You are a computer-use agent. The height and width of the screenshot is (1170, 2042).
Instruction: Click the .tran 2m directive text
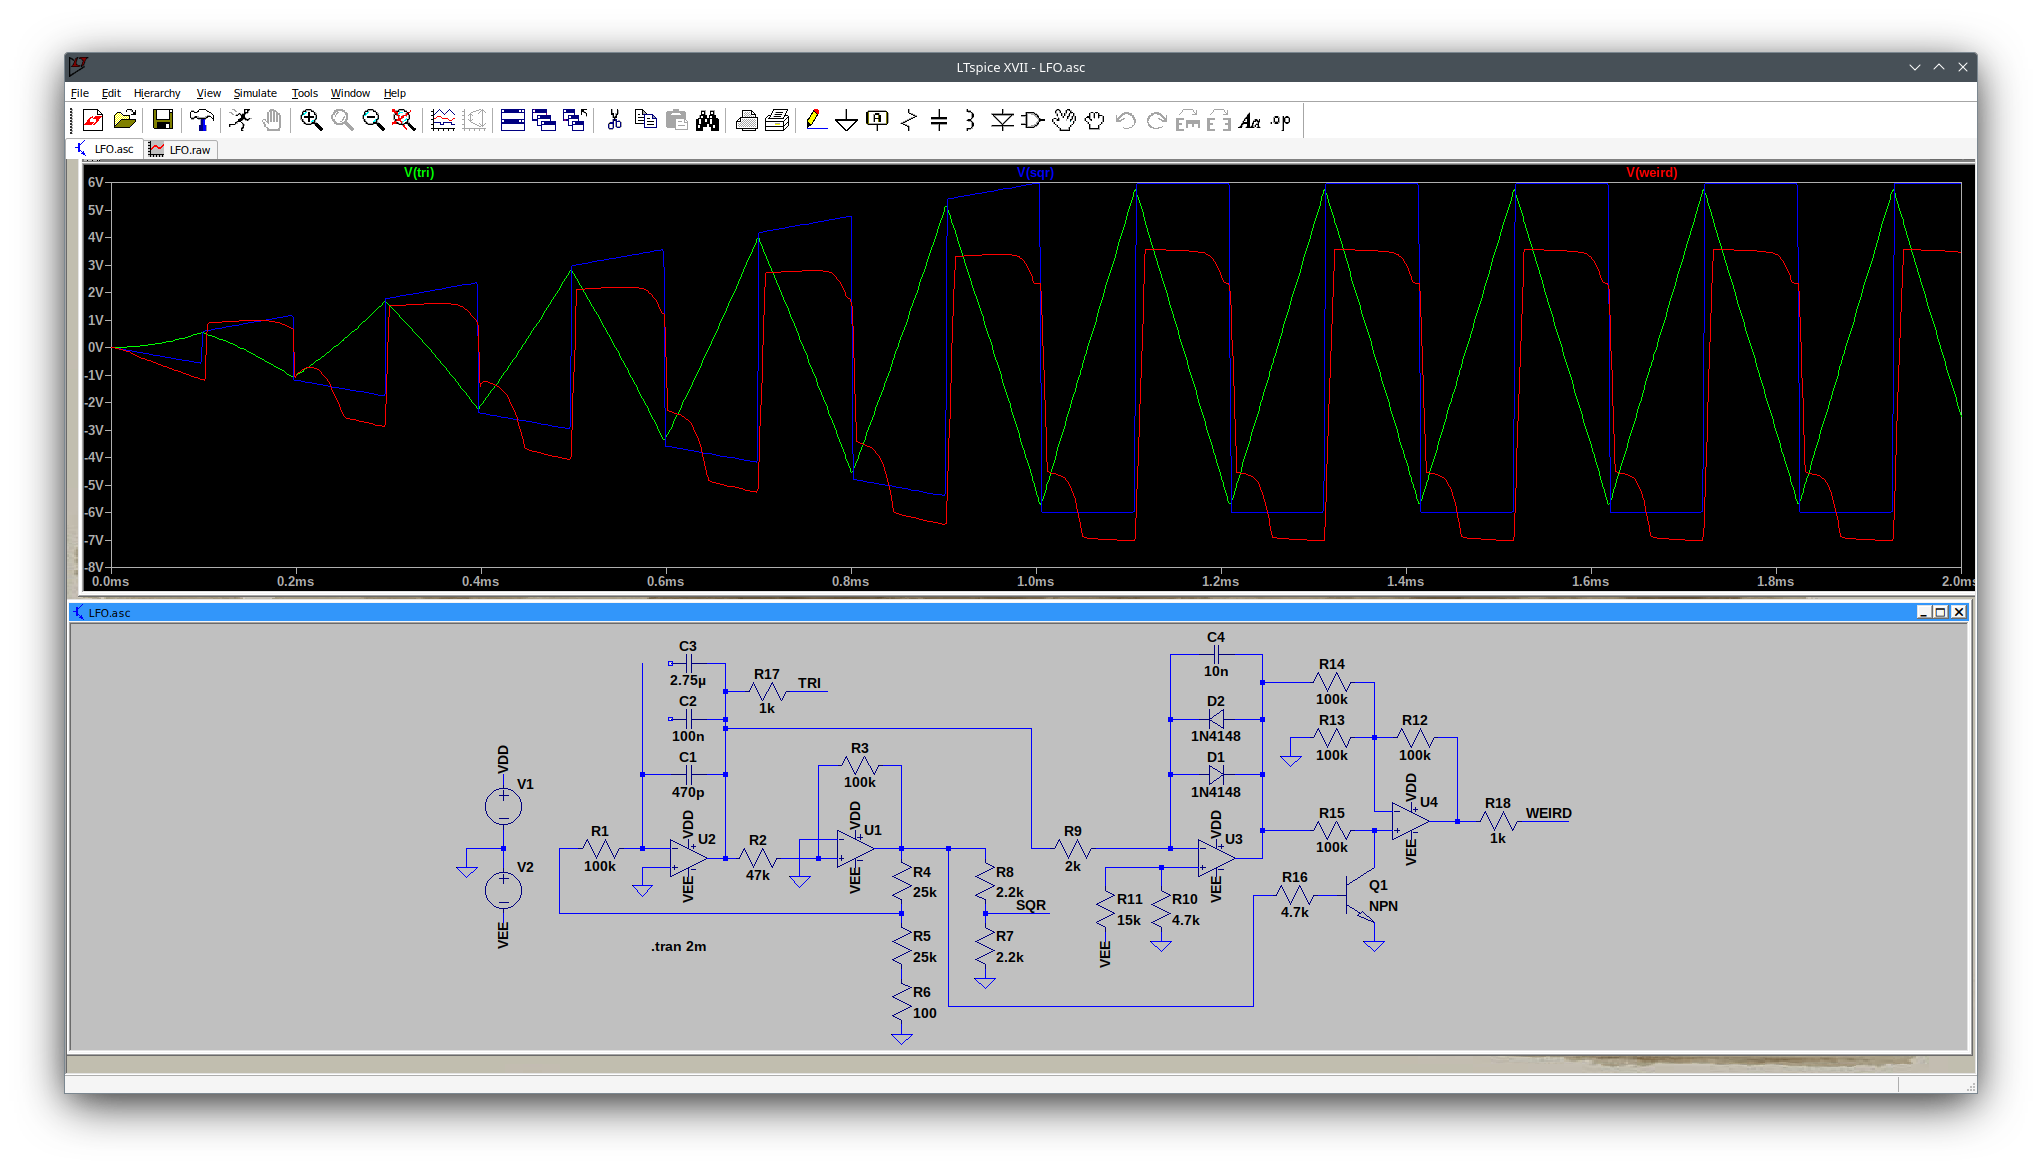click(679, 946)
